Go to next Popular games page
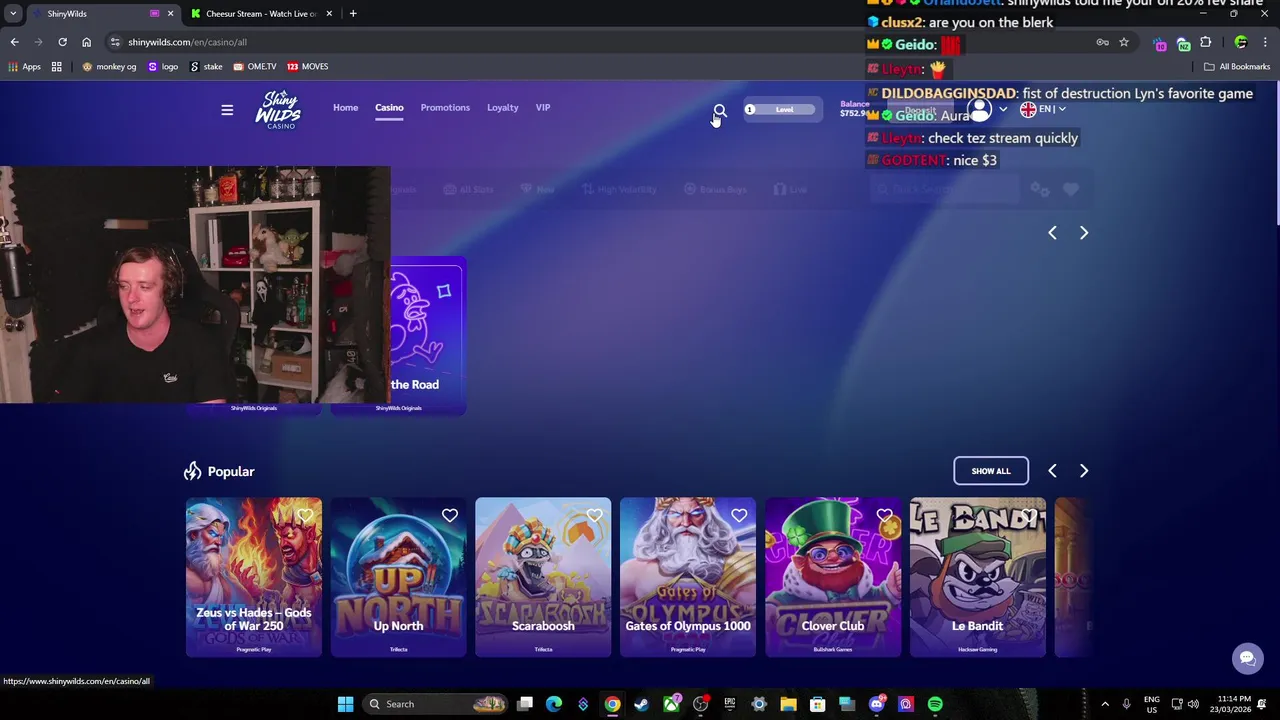Viewport: 1280px width, 720px height. pos(1083,471)
